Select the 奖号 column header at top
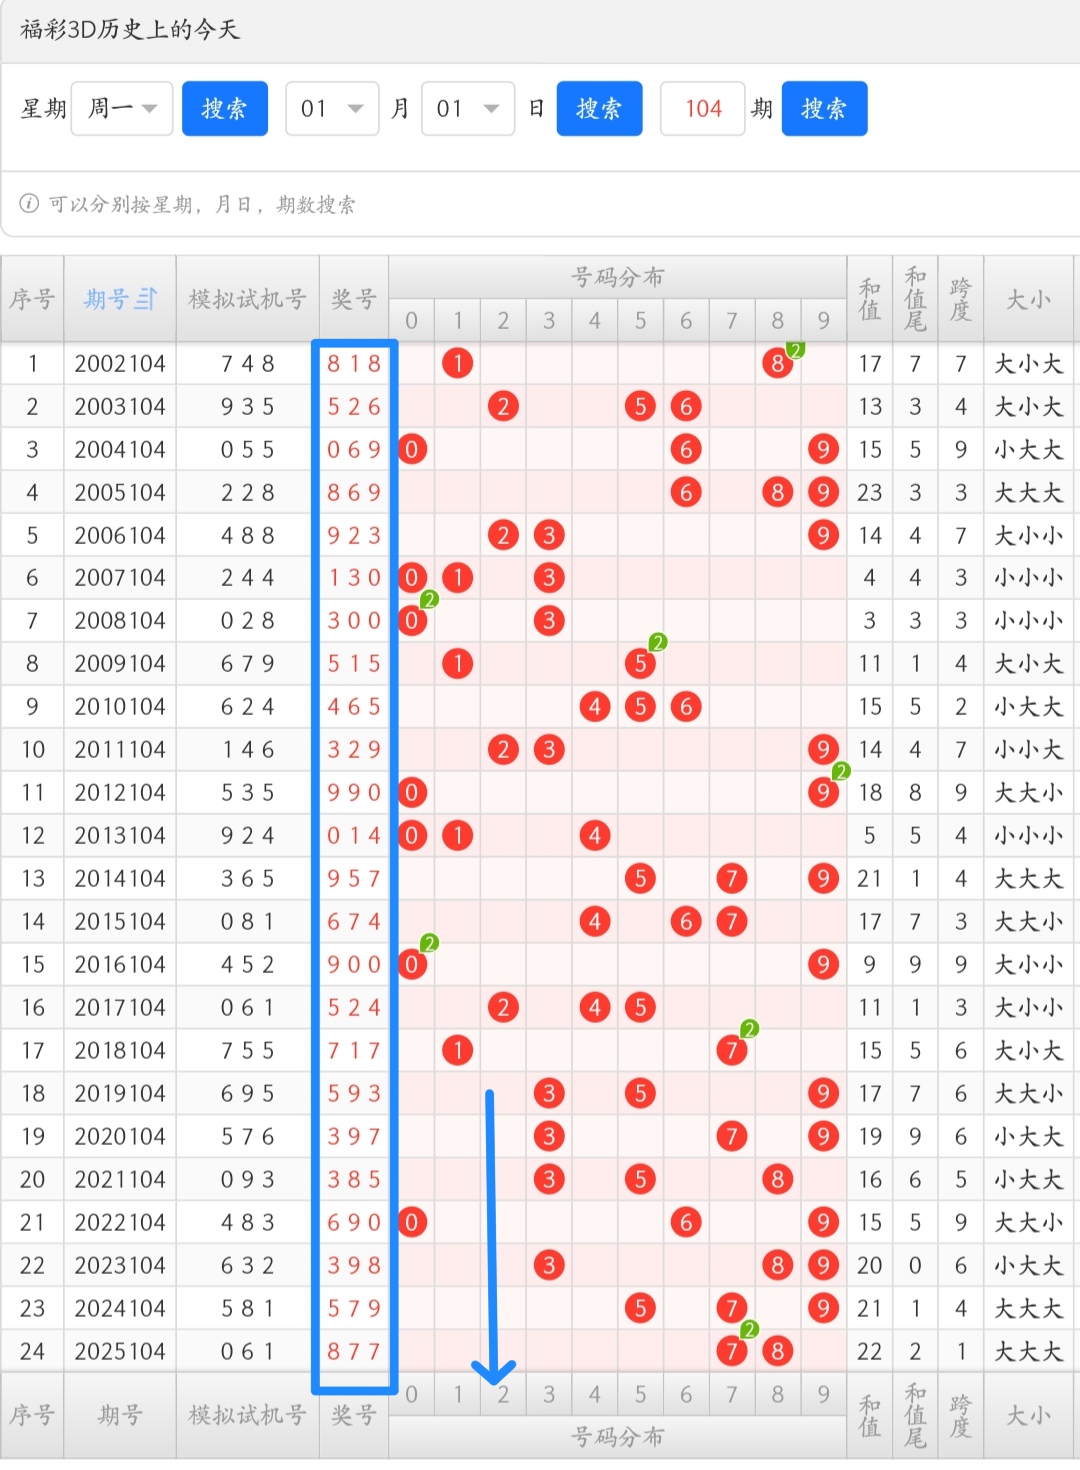 [354, 299]
